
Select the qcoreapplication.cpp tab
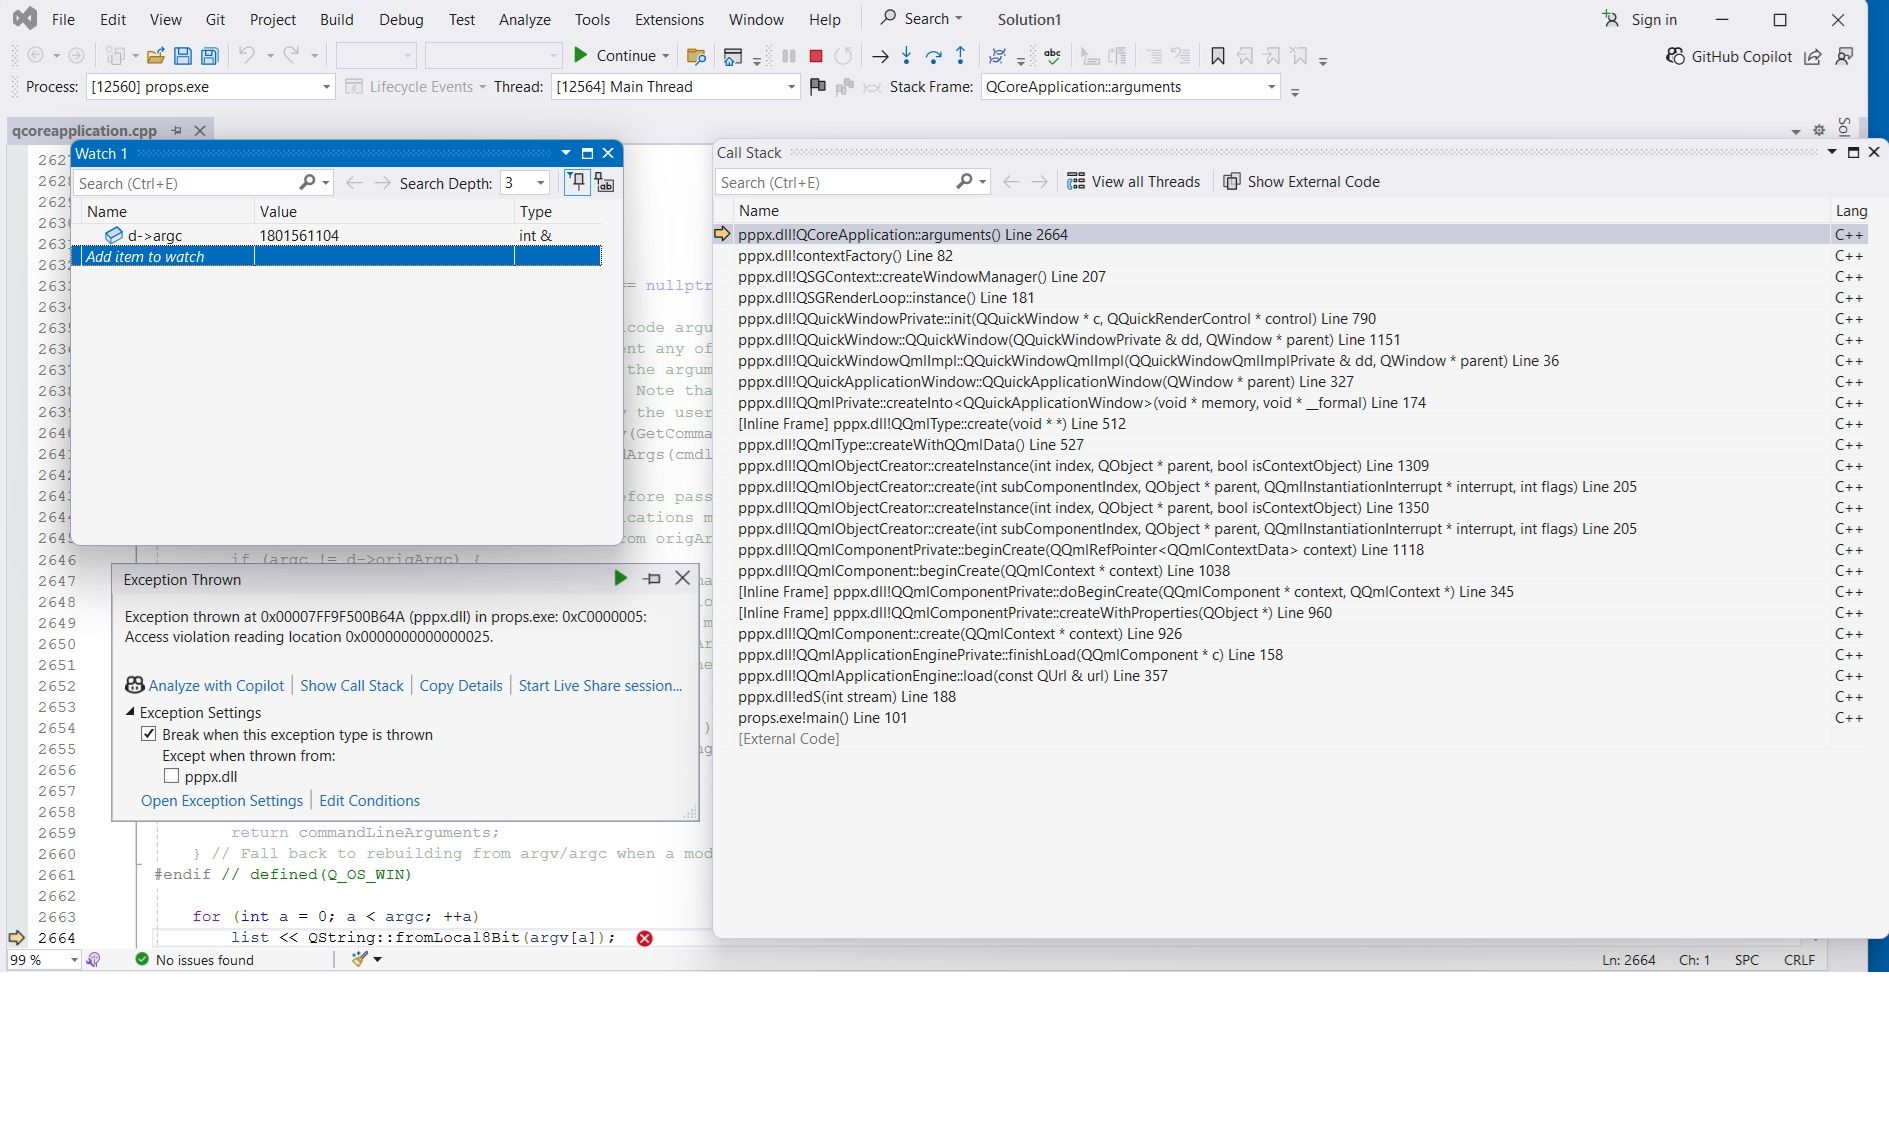85,130
